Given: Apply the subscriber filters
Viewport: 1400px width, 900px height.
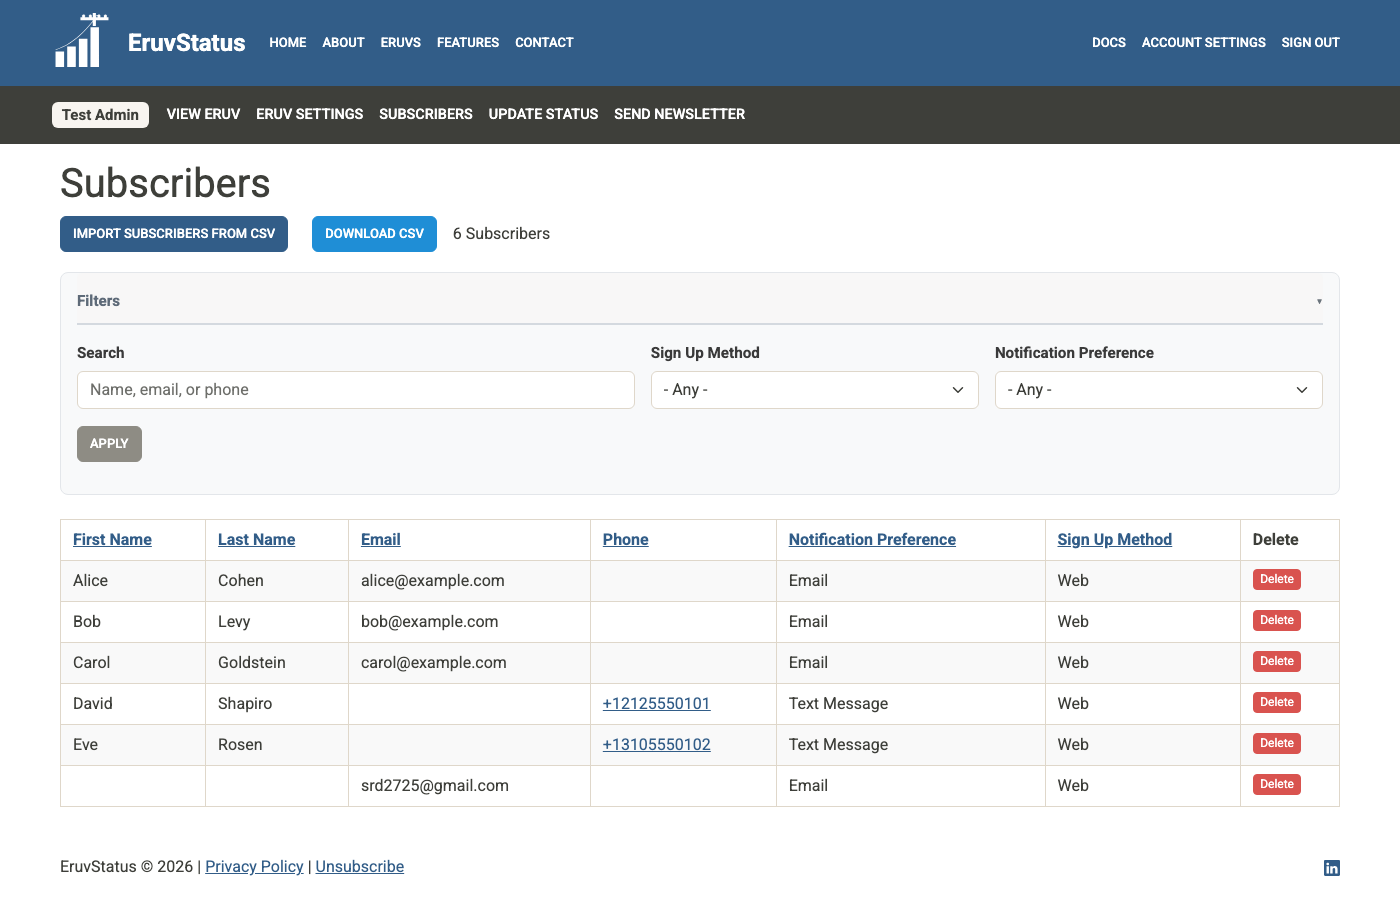Looking at the screenshot, I should pyautogui.click(x=109, y=444).
